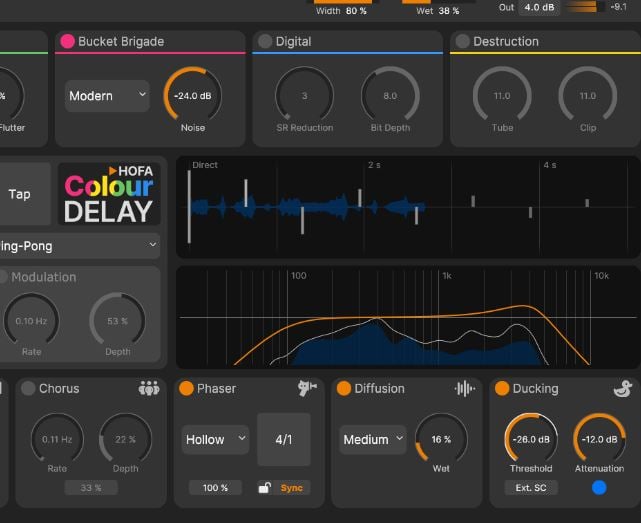Click the Destruction Clip knob
The width and height of the screenshot is (641, 523).
point(588,95)
